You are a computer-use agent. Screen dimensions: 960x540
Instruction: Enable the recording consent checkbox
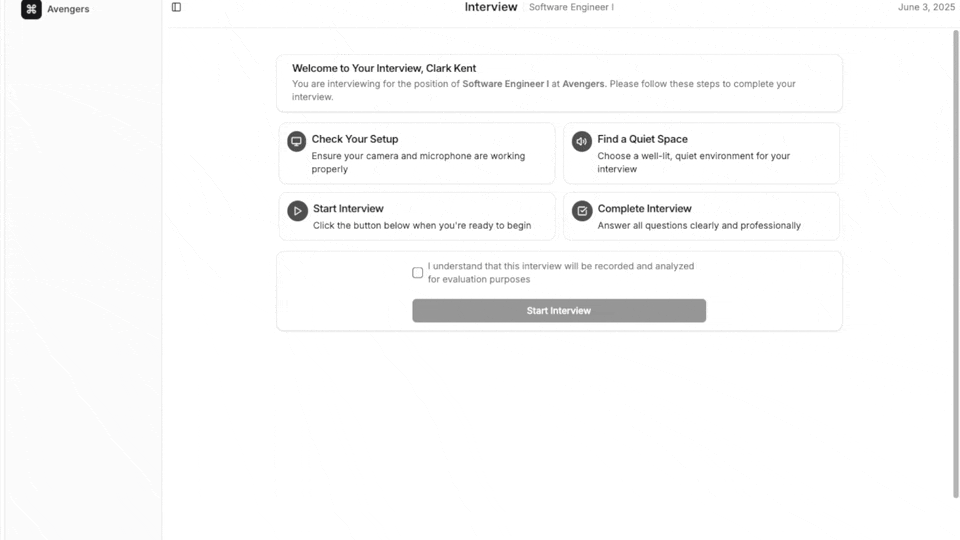pos(418,273)
